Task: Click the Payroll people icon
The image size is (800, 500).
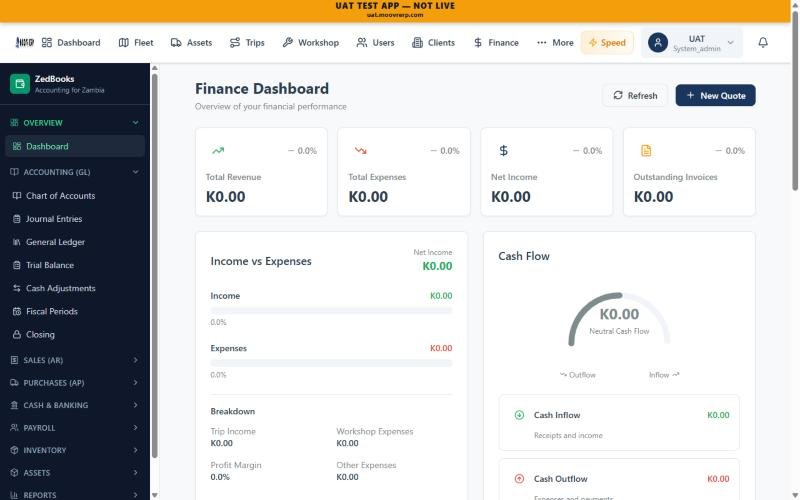Action: tap(14, 428)
